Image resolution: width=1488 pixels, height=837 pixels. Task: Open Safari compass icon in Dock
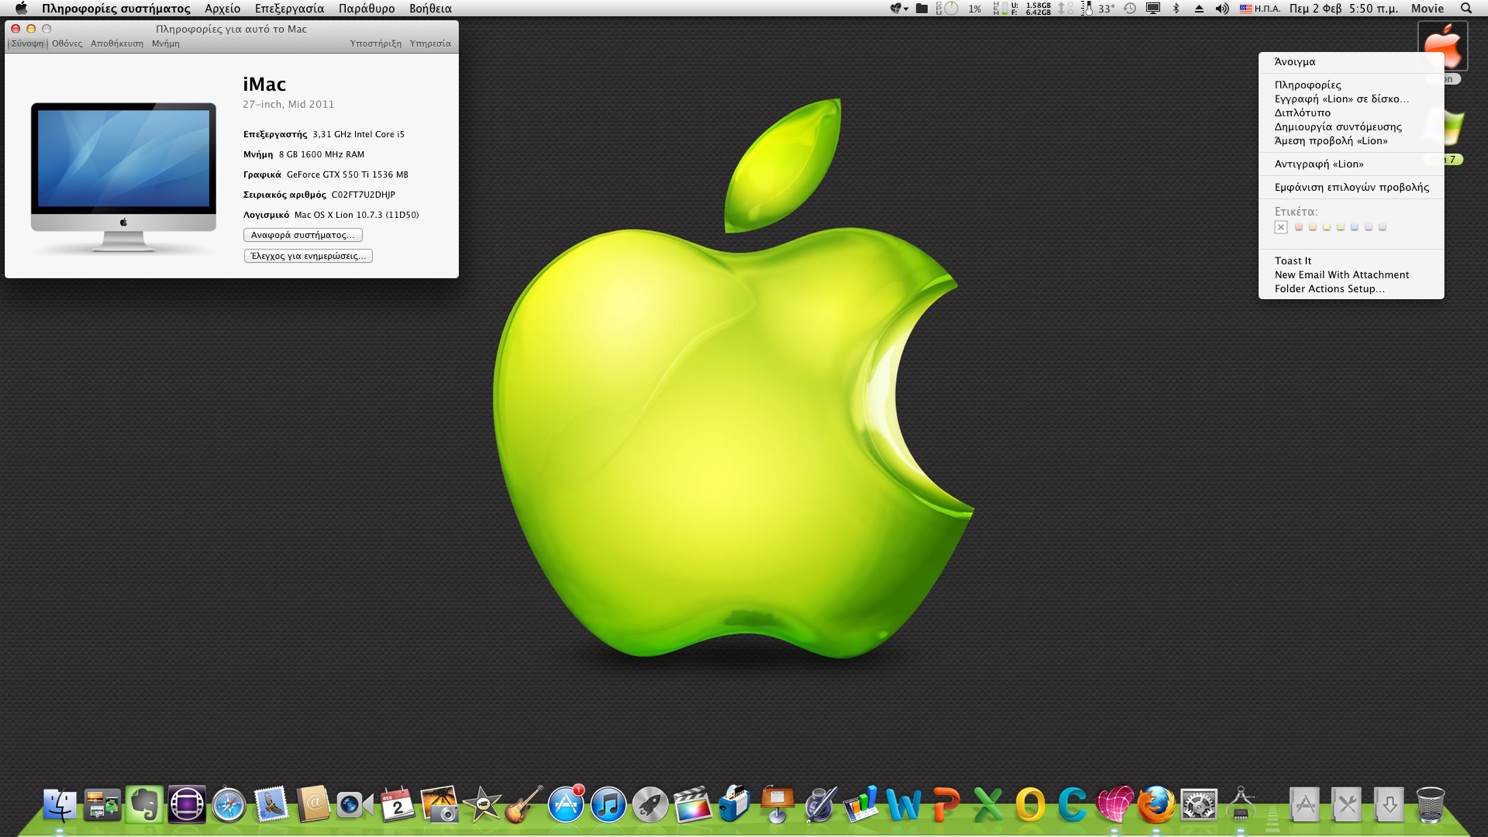(x=229, y=805)
